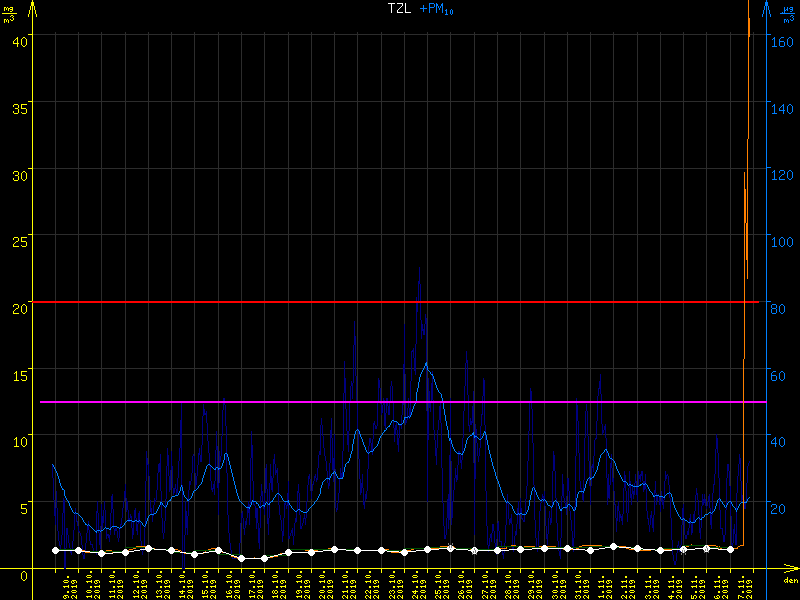
Task: Click the red horizontal limit line
Action: pos(400,302)
